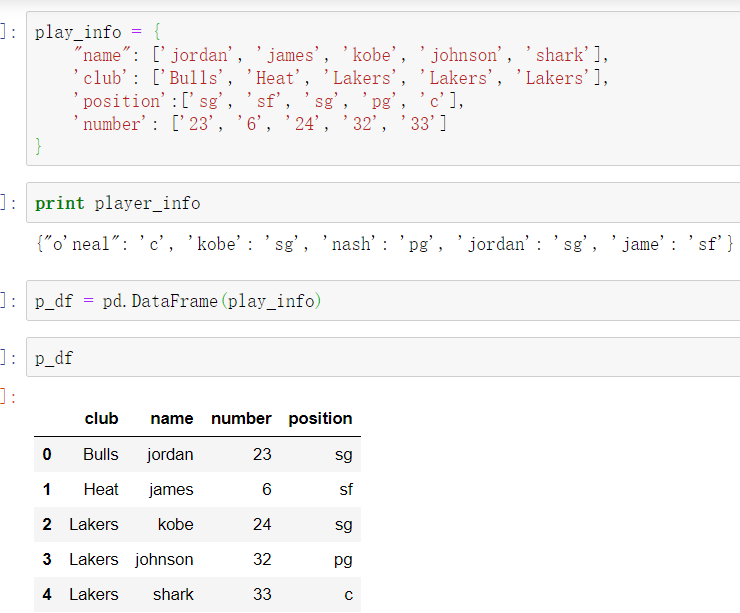Click the 'print player_info' code cell
This screenshot has height=613, width=740.
pyautogui.click(x=383, y=202)
